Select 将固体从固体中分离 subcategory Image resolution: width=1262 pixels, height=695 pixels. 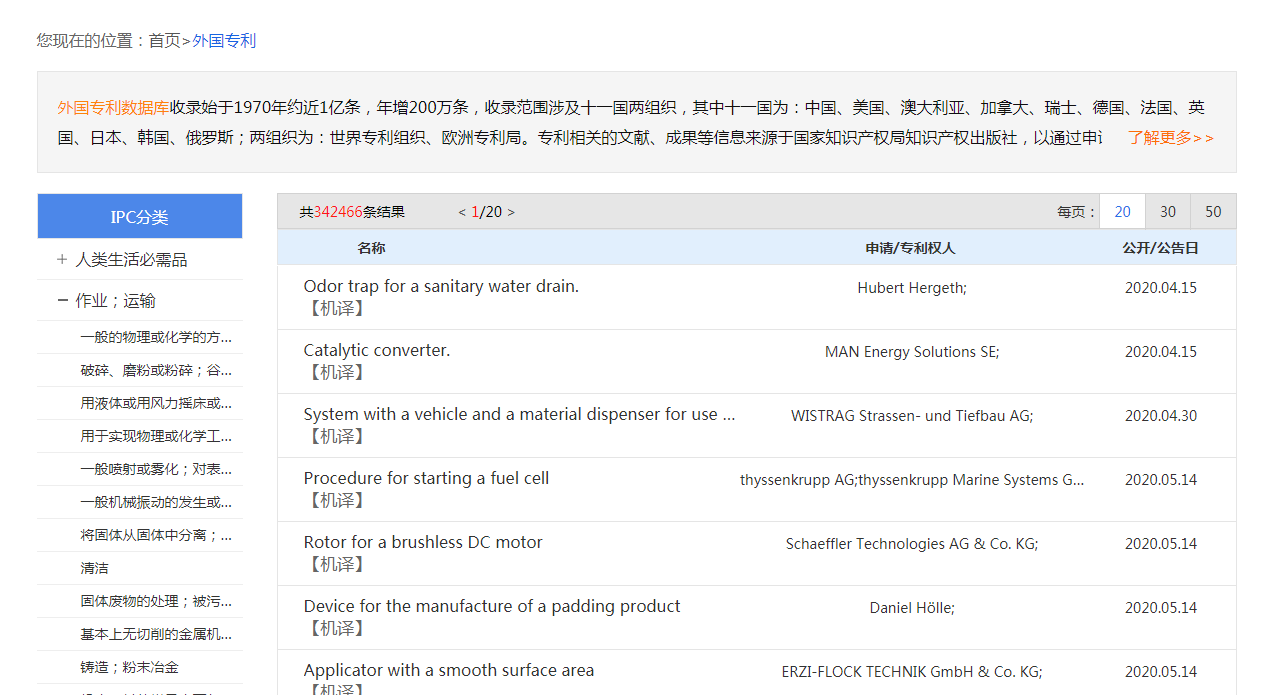click(x=156, y=535)
